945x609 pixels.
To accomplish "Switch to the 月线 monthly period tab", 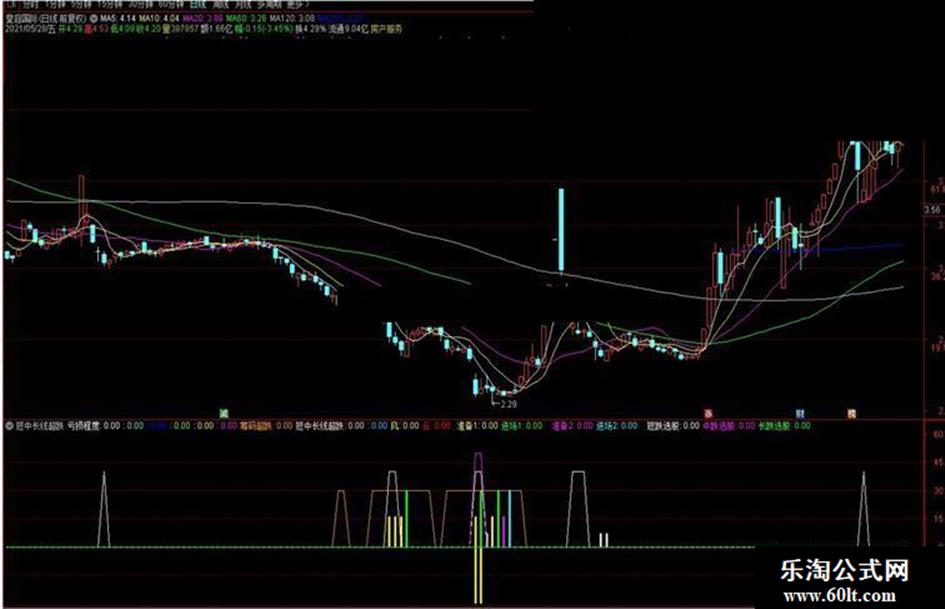I will point(243,4).
